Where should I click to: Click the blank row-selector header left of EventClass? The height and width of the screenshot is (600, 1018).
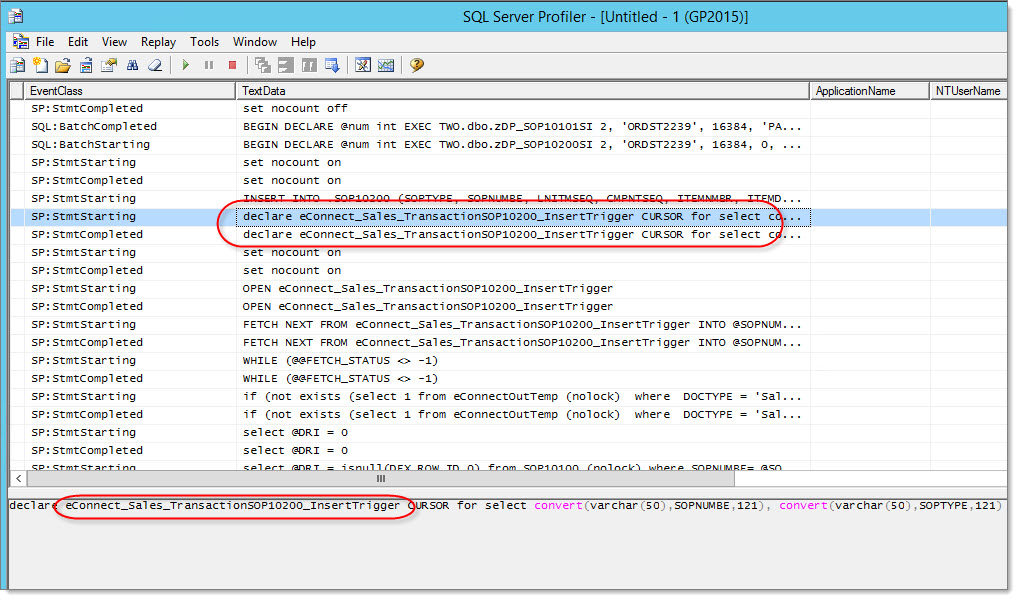click(17, 91)
